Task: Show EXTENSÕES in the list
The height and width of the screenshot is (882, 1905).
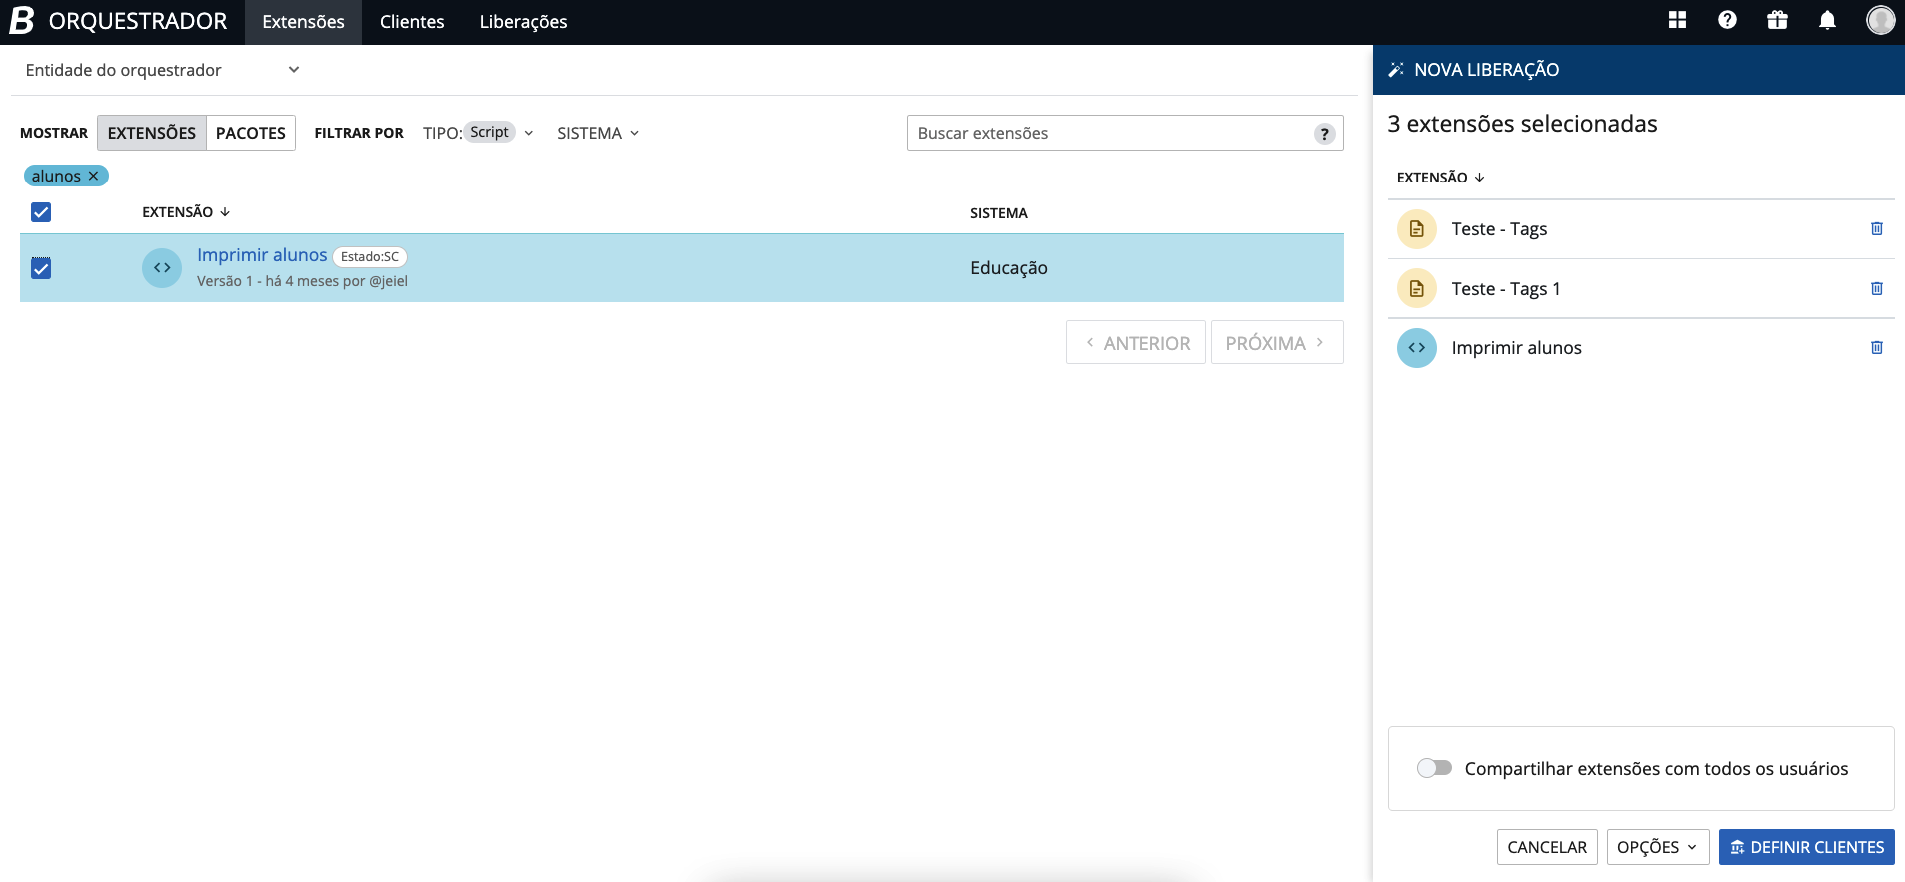Action: [152, 133]
